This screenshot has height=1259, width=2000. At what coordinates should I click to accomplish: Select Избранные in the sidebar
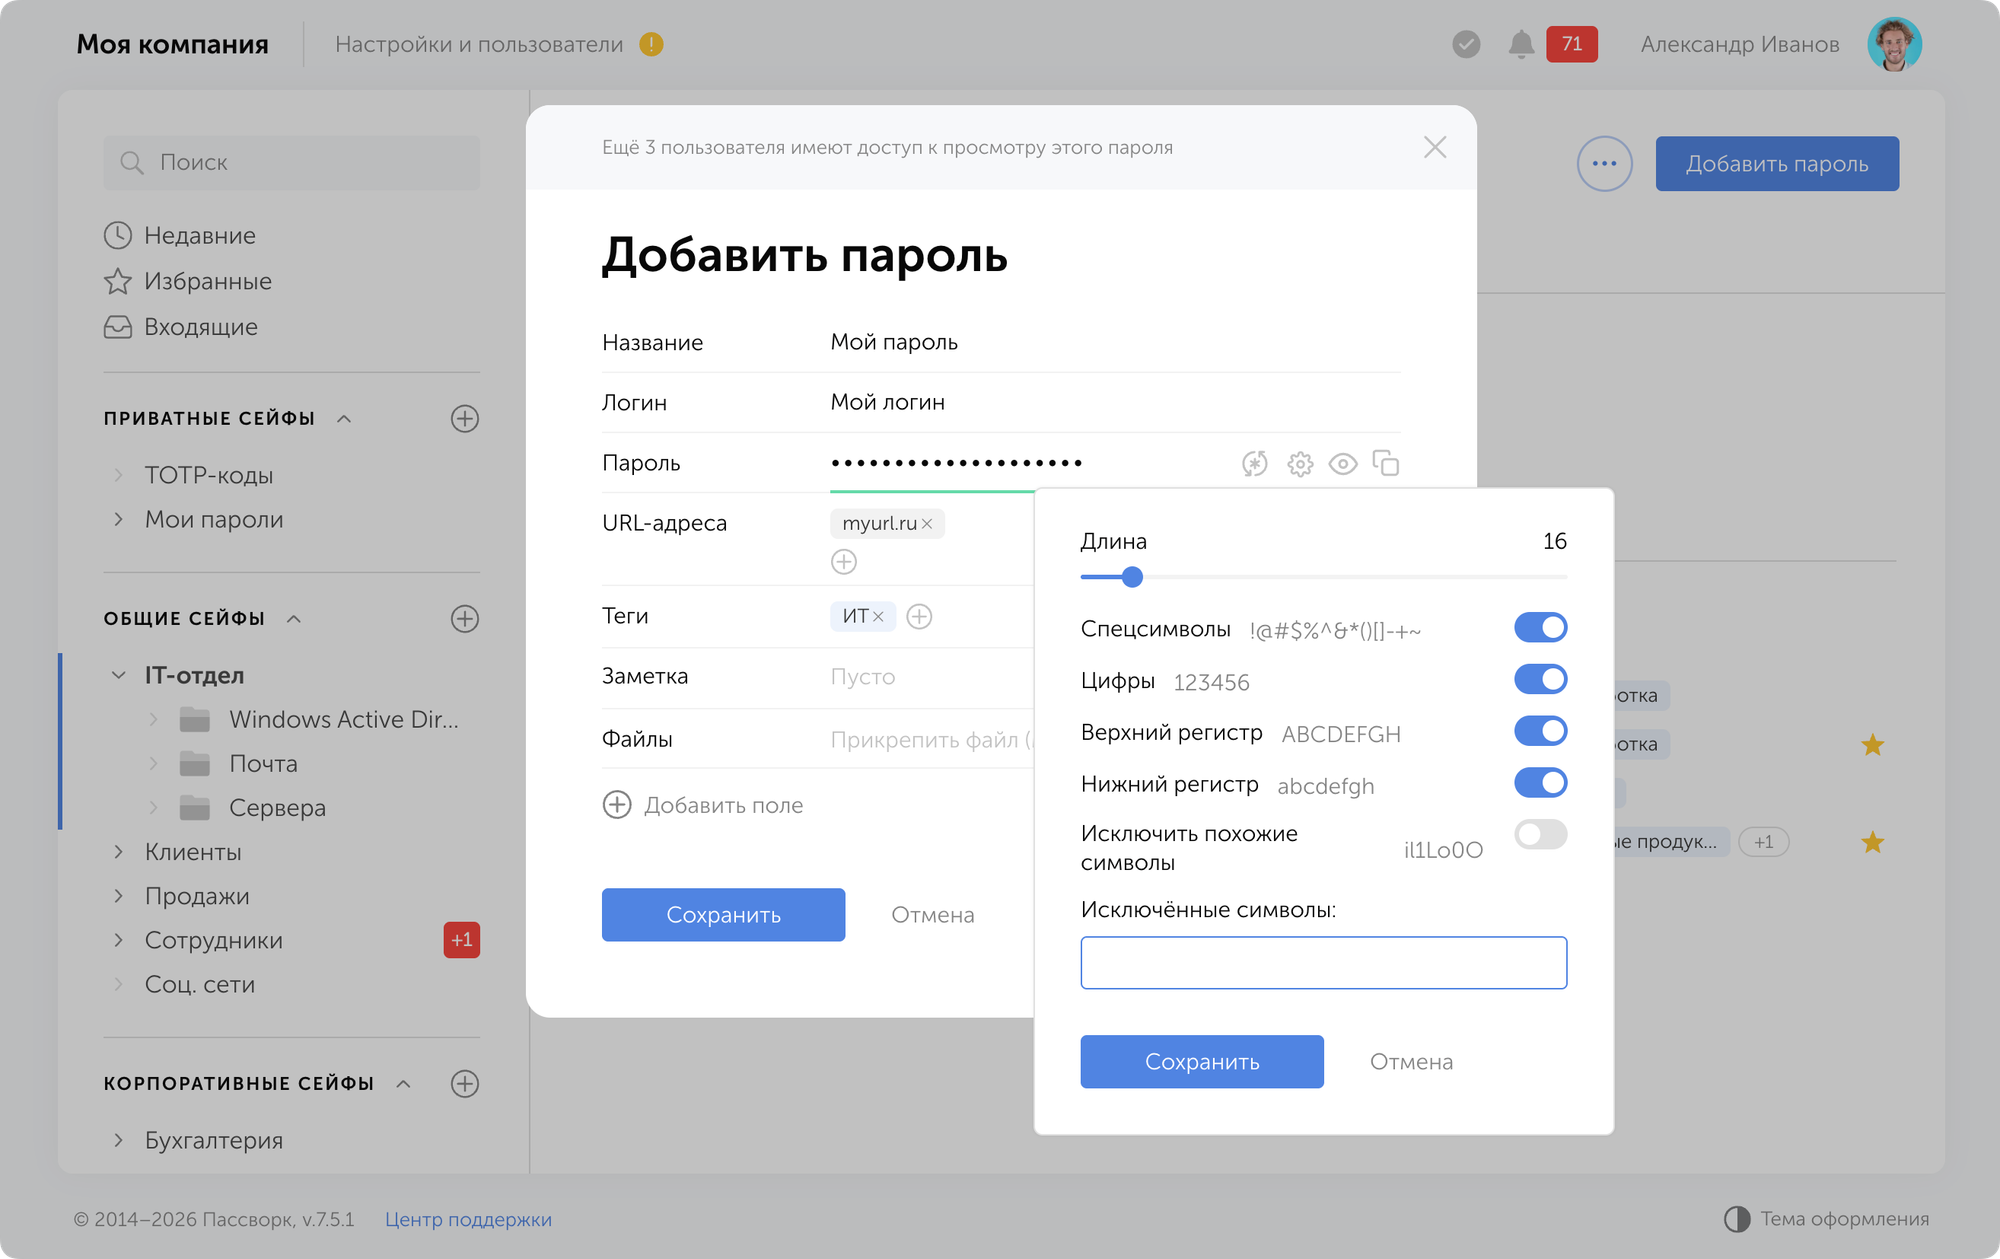207,281
